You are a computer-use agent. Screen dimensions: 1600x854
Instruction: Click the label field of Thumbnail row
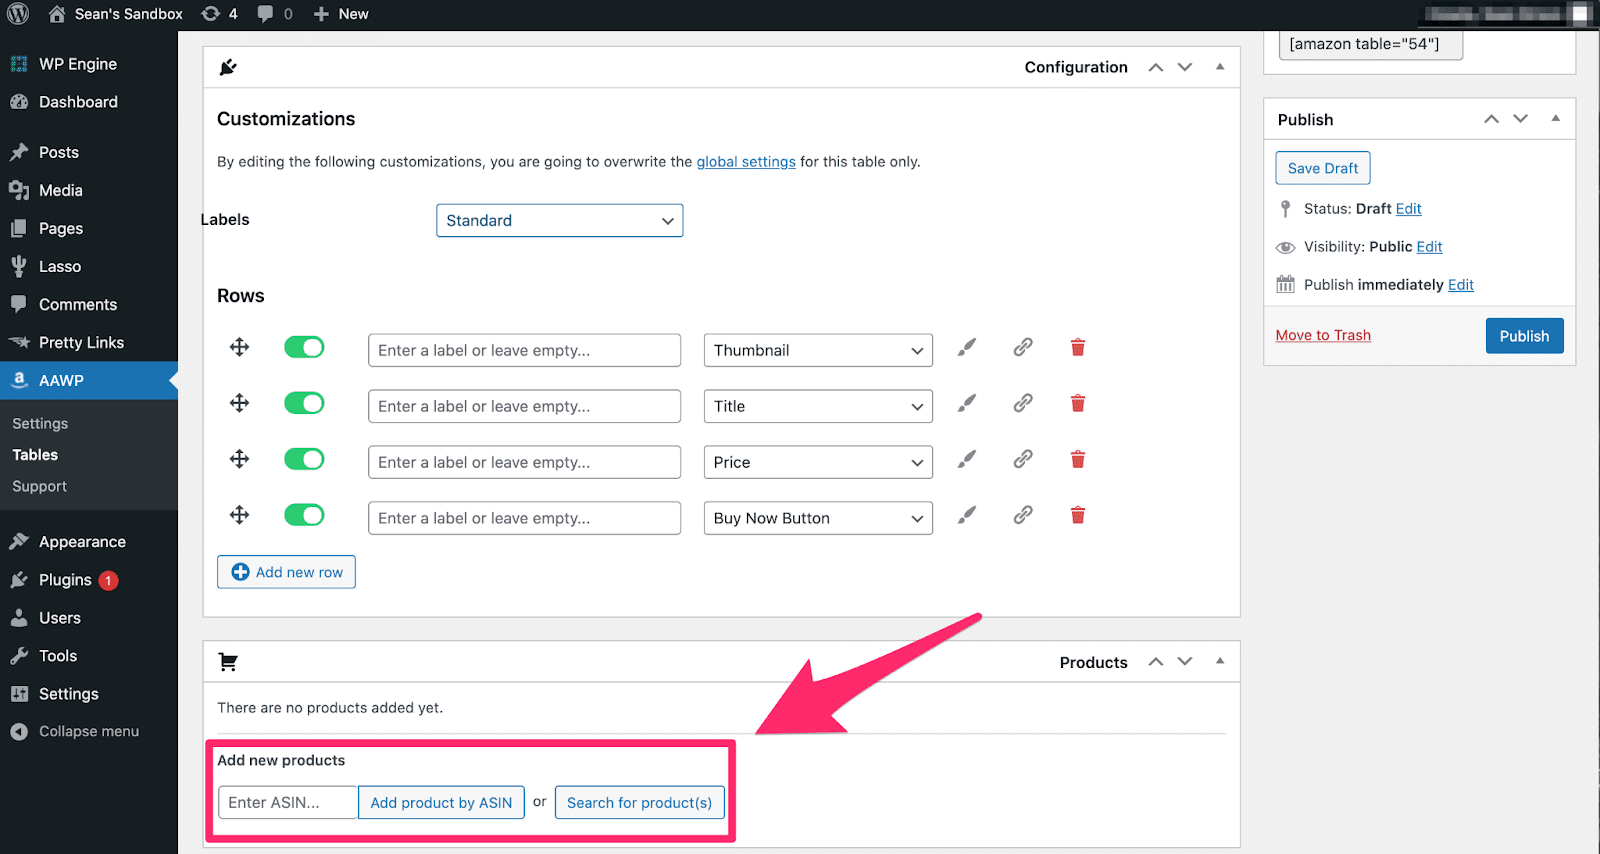pos(524,350)
